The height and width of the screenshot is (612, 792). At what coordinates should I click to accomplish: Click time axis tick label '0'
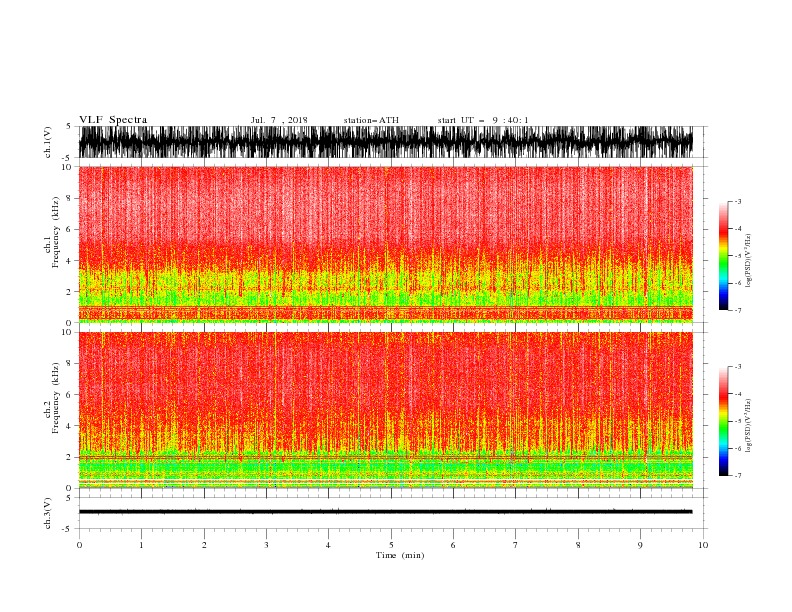tap(79, 545)
